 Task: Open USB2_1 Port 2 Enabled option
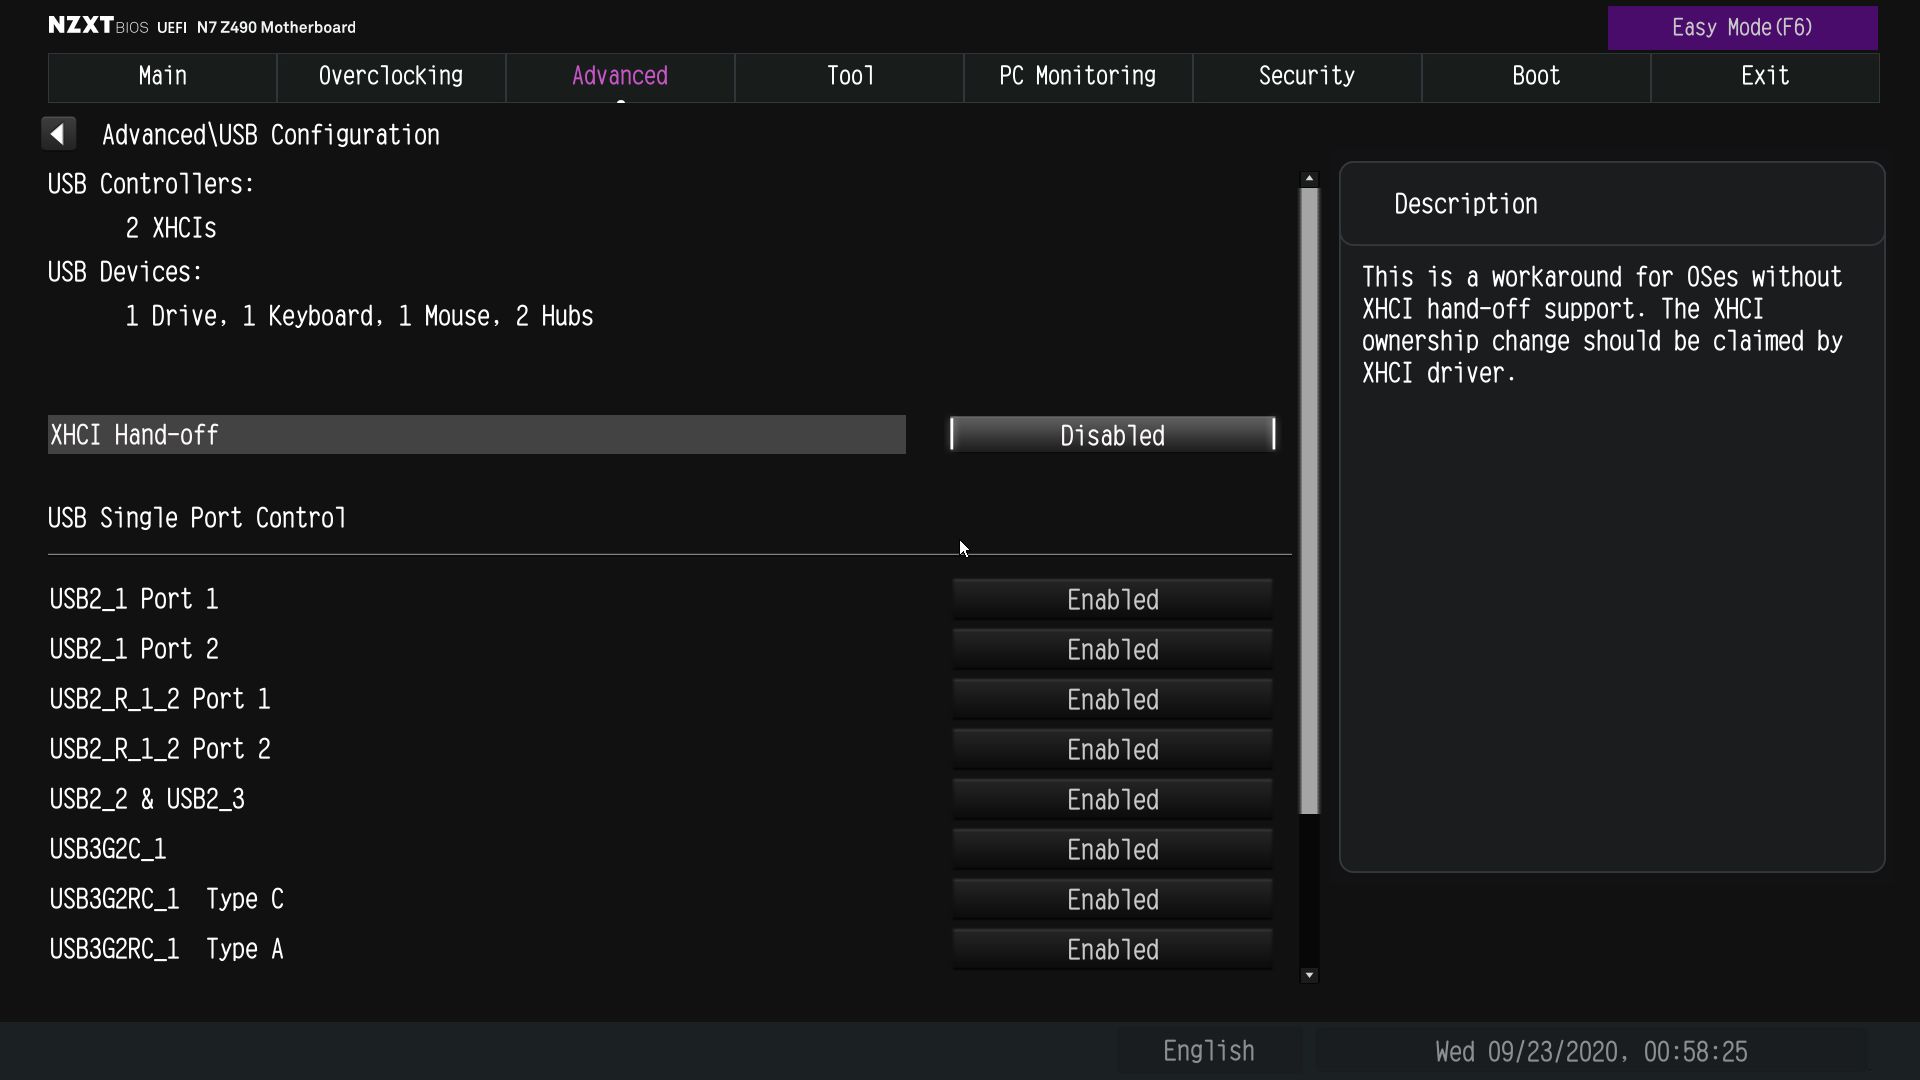1112,650
